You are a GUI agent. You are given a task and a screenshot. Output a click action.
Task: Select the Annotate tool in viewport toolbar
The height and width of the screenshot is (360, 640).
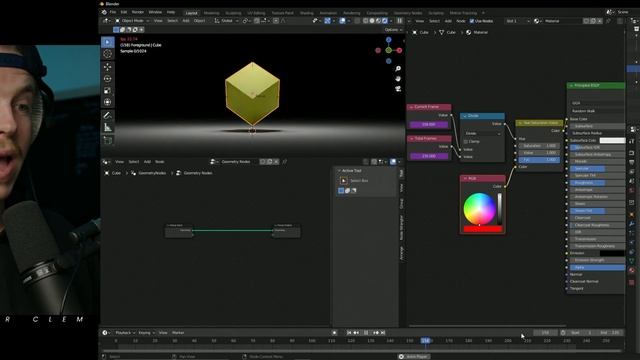tap(108, 116)
